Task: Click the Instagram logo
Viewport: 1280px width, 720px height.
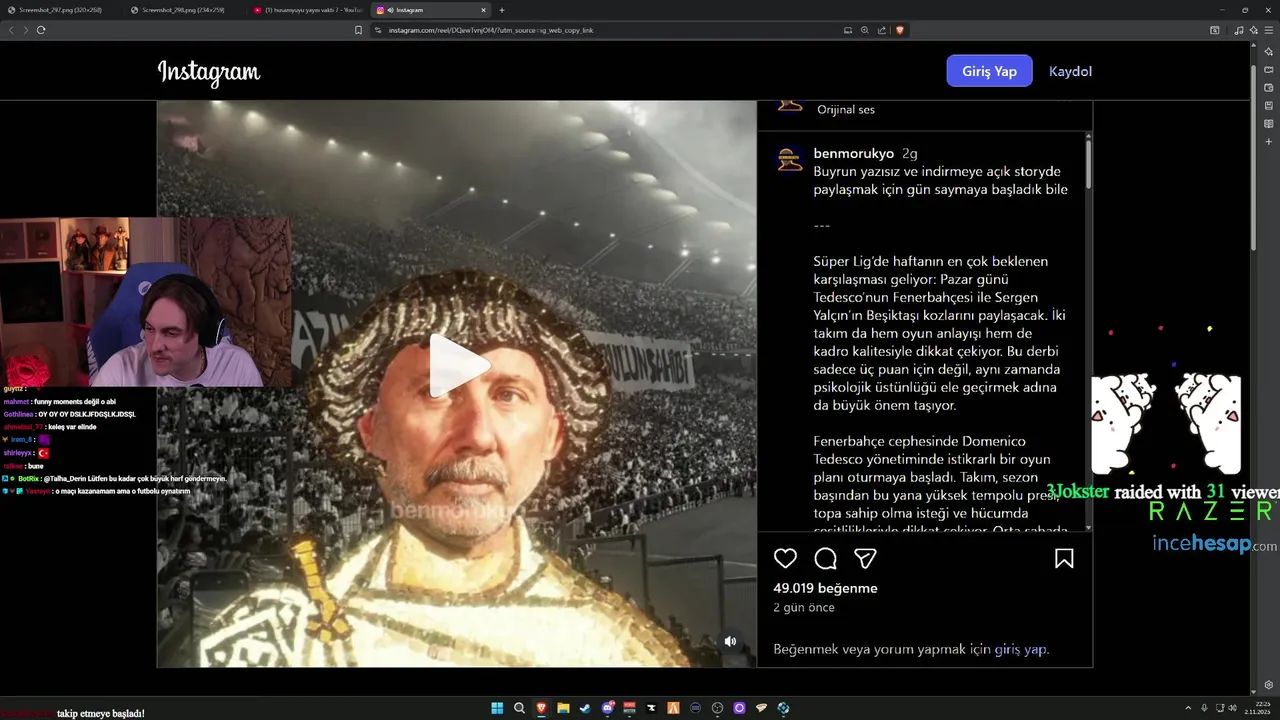Action: pyautogui.click(x=209, y=72)
